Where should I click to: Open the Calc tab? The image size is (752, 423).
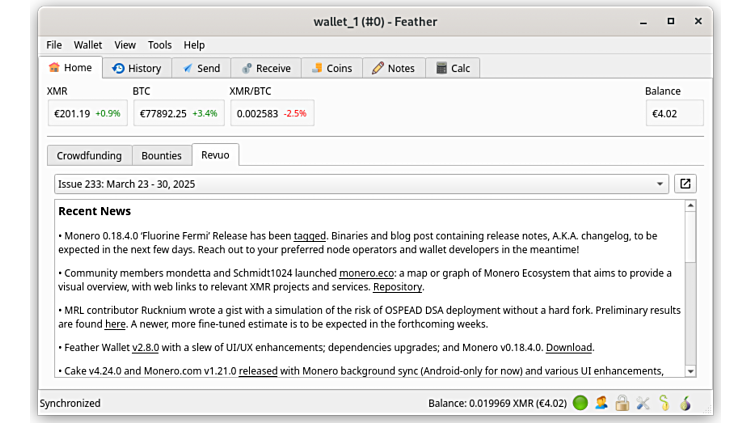click(452, 68)
